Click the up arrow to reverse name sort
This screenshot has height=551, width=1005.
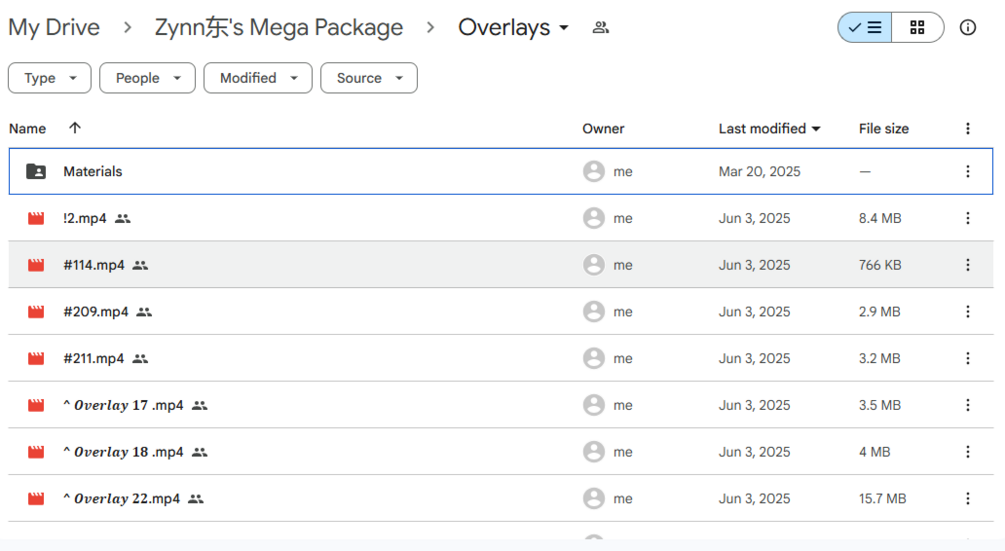coord(75,128)
